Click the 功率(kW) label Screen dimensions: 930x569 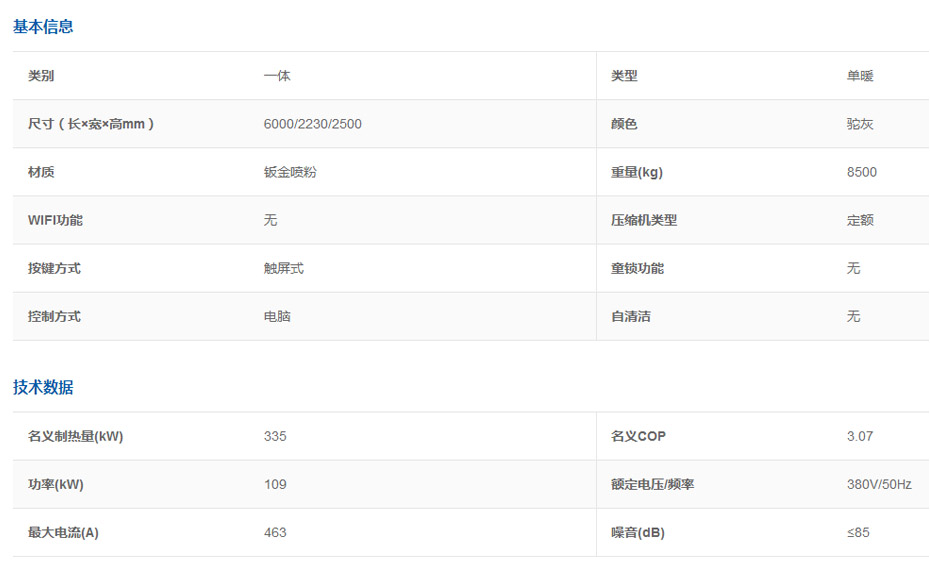[56, 484]
